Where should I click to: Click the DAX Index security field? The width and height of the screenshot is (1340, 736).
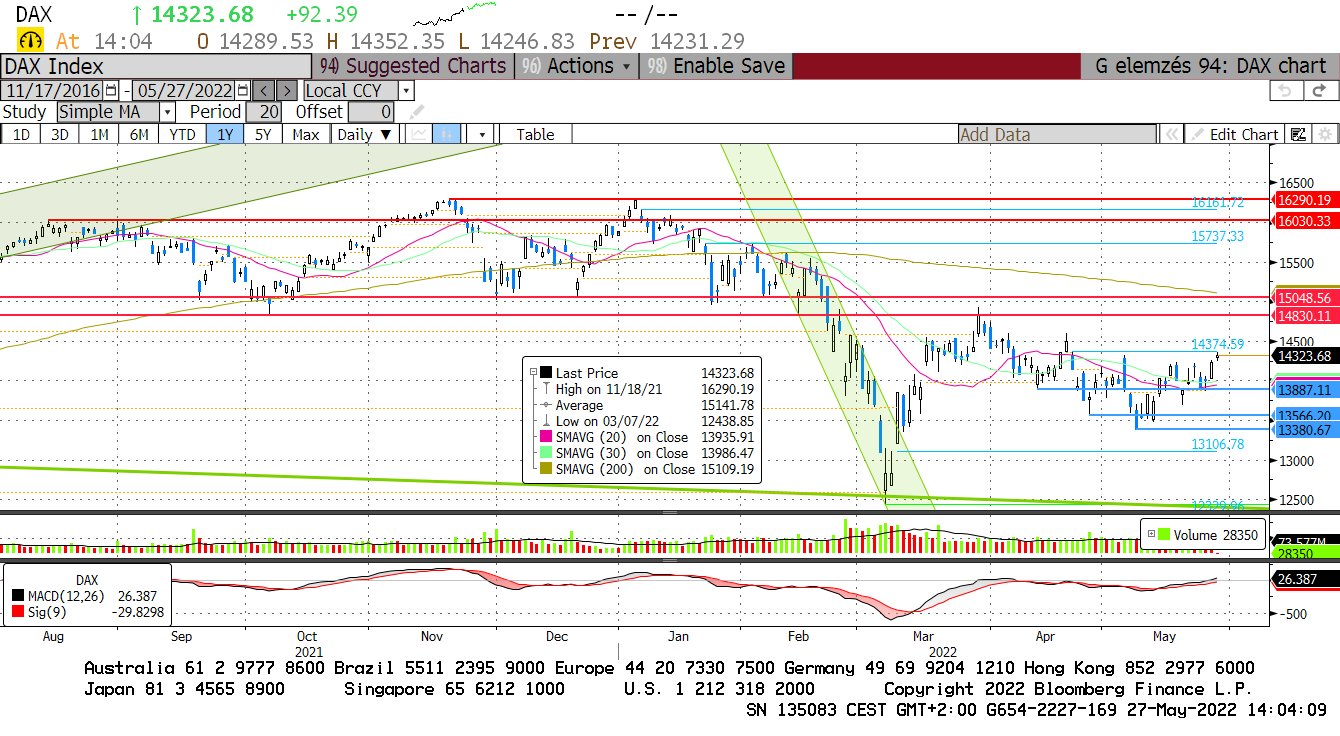(155, 66)
